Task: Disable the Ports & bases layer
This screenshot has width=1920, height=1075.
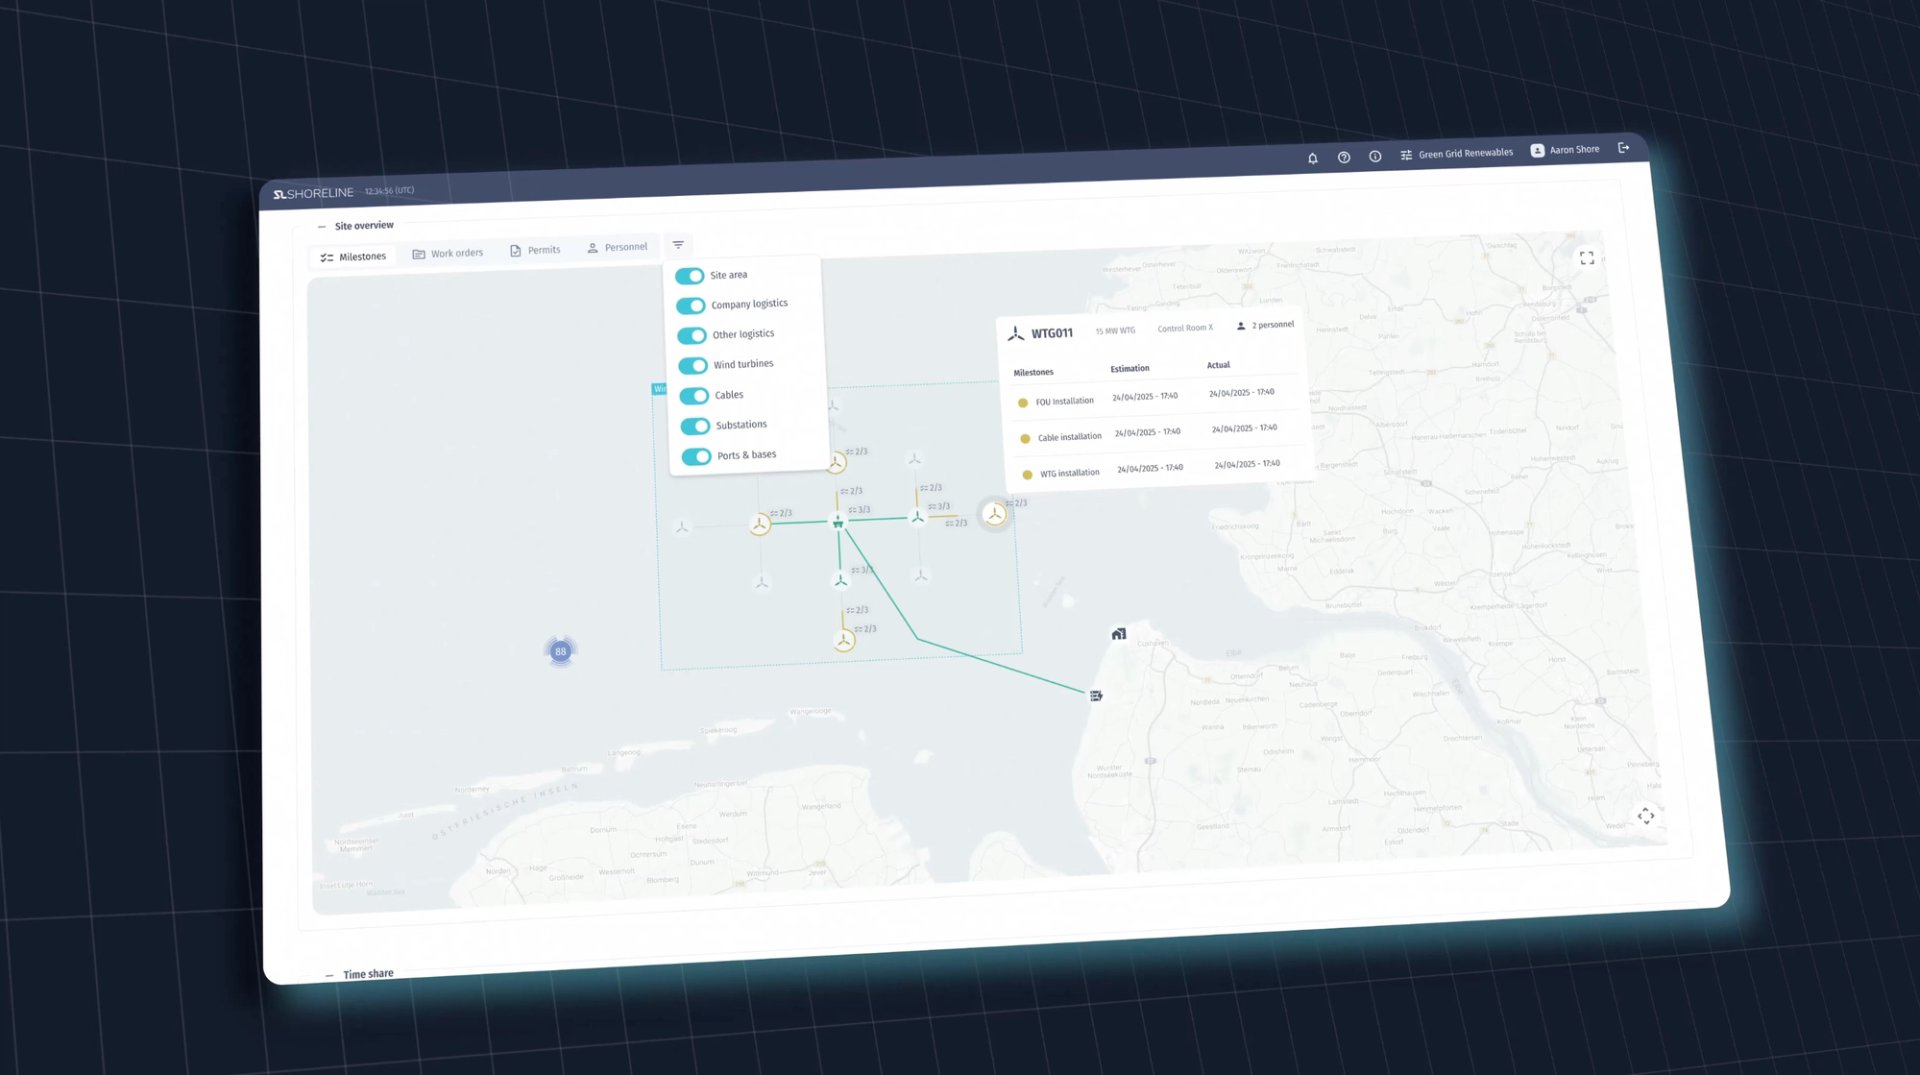Action: click(696, 457)
